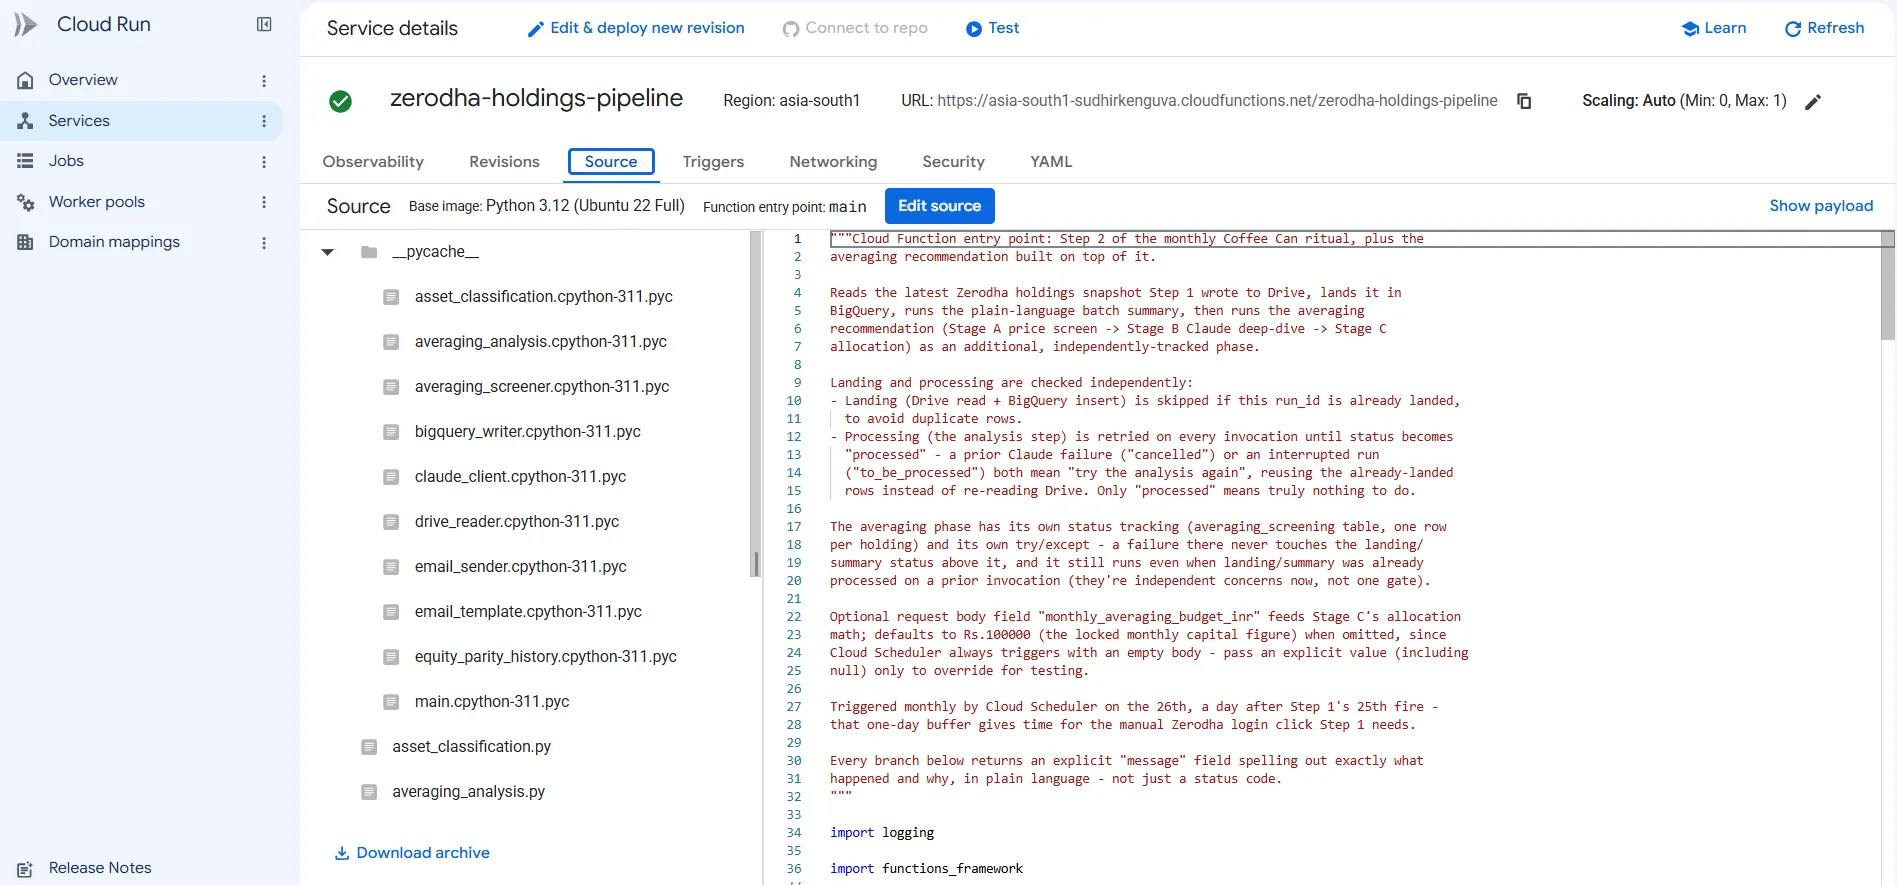Open Domain mappings more options menu
This screenshot has width=1897, height=885.
tap(264, 243)
